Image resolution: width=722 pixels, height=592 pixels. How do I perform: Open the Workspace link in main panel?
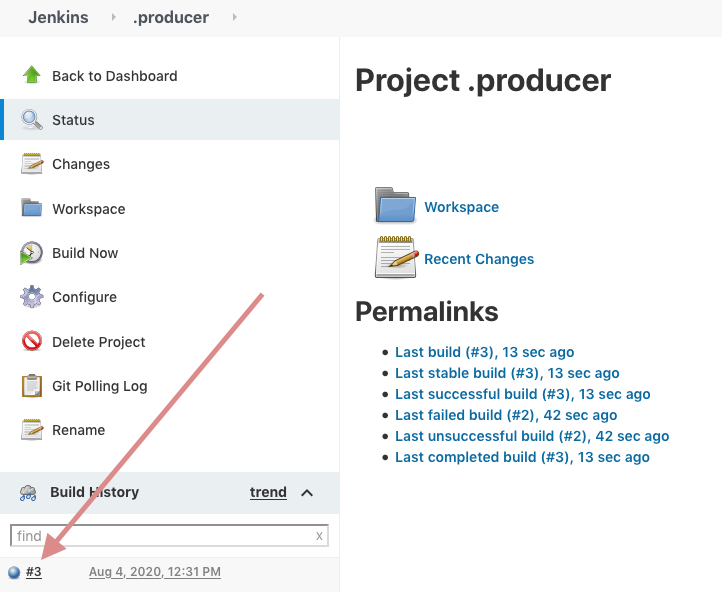click(461, 207)
